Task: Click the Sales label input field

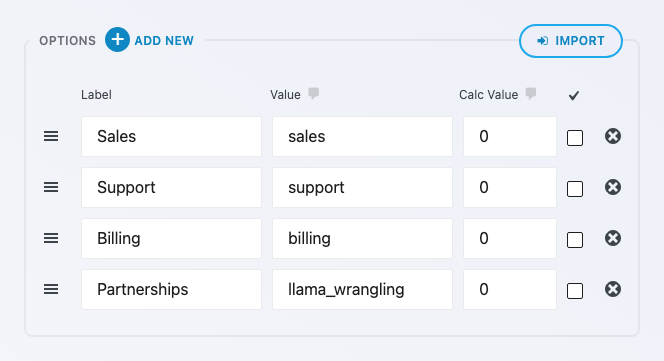Action: click(x=172, y=136)
